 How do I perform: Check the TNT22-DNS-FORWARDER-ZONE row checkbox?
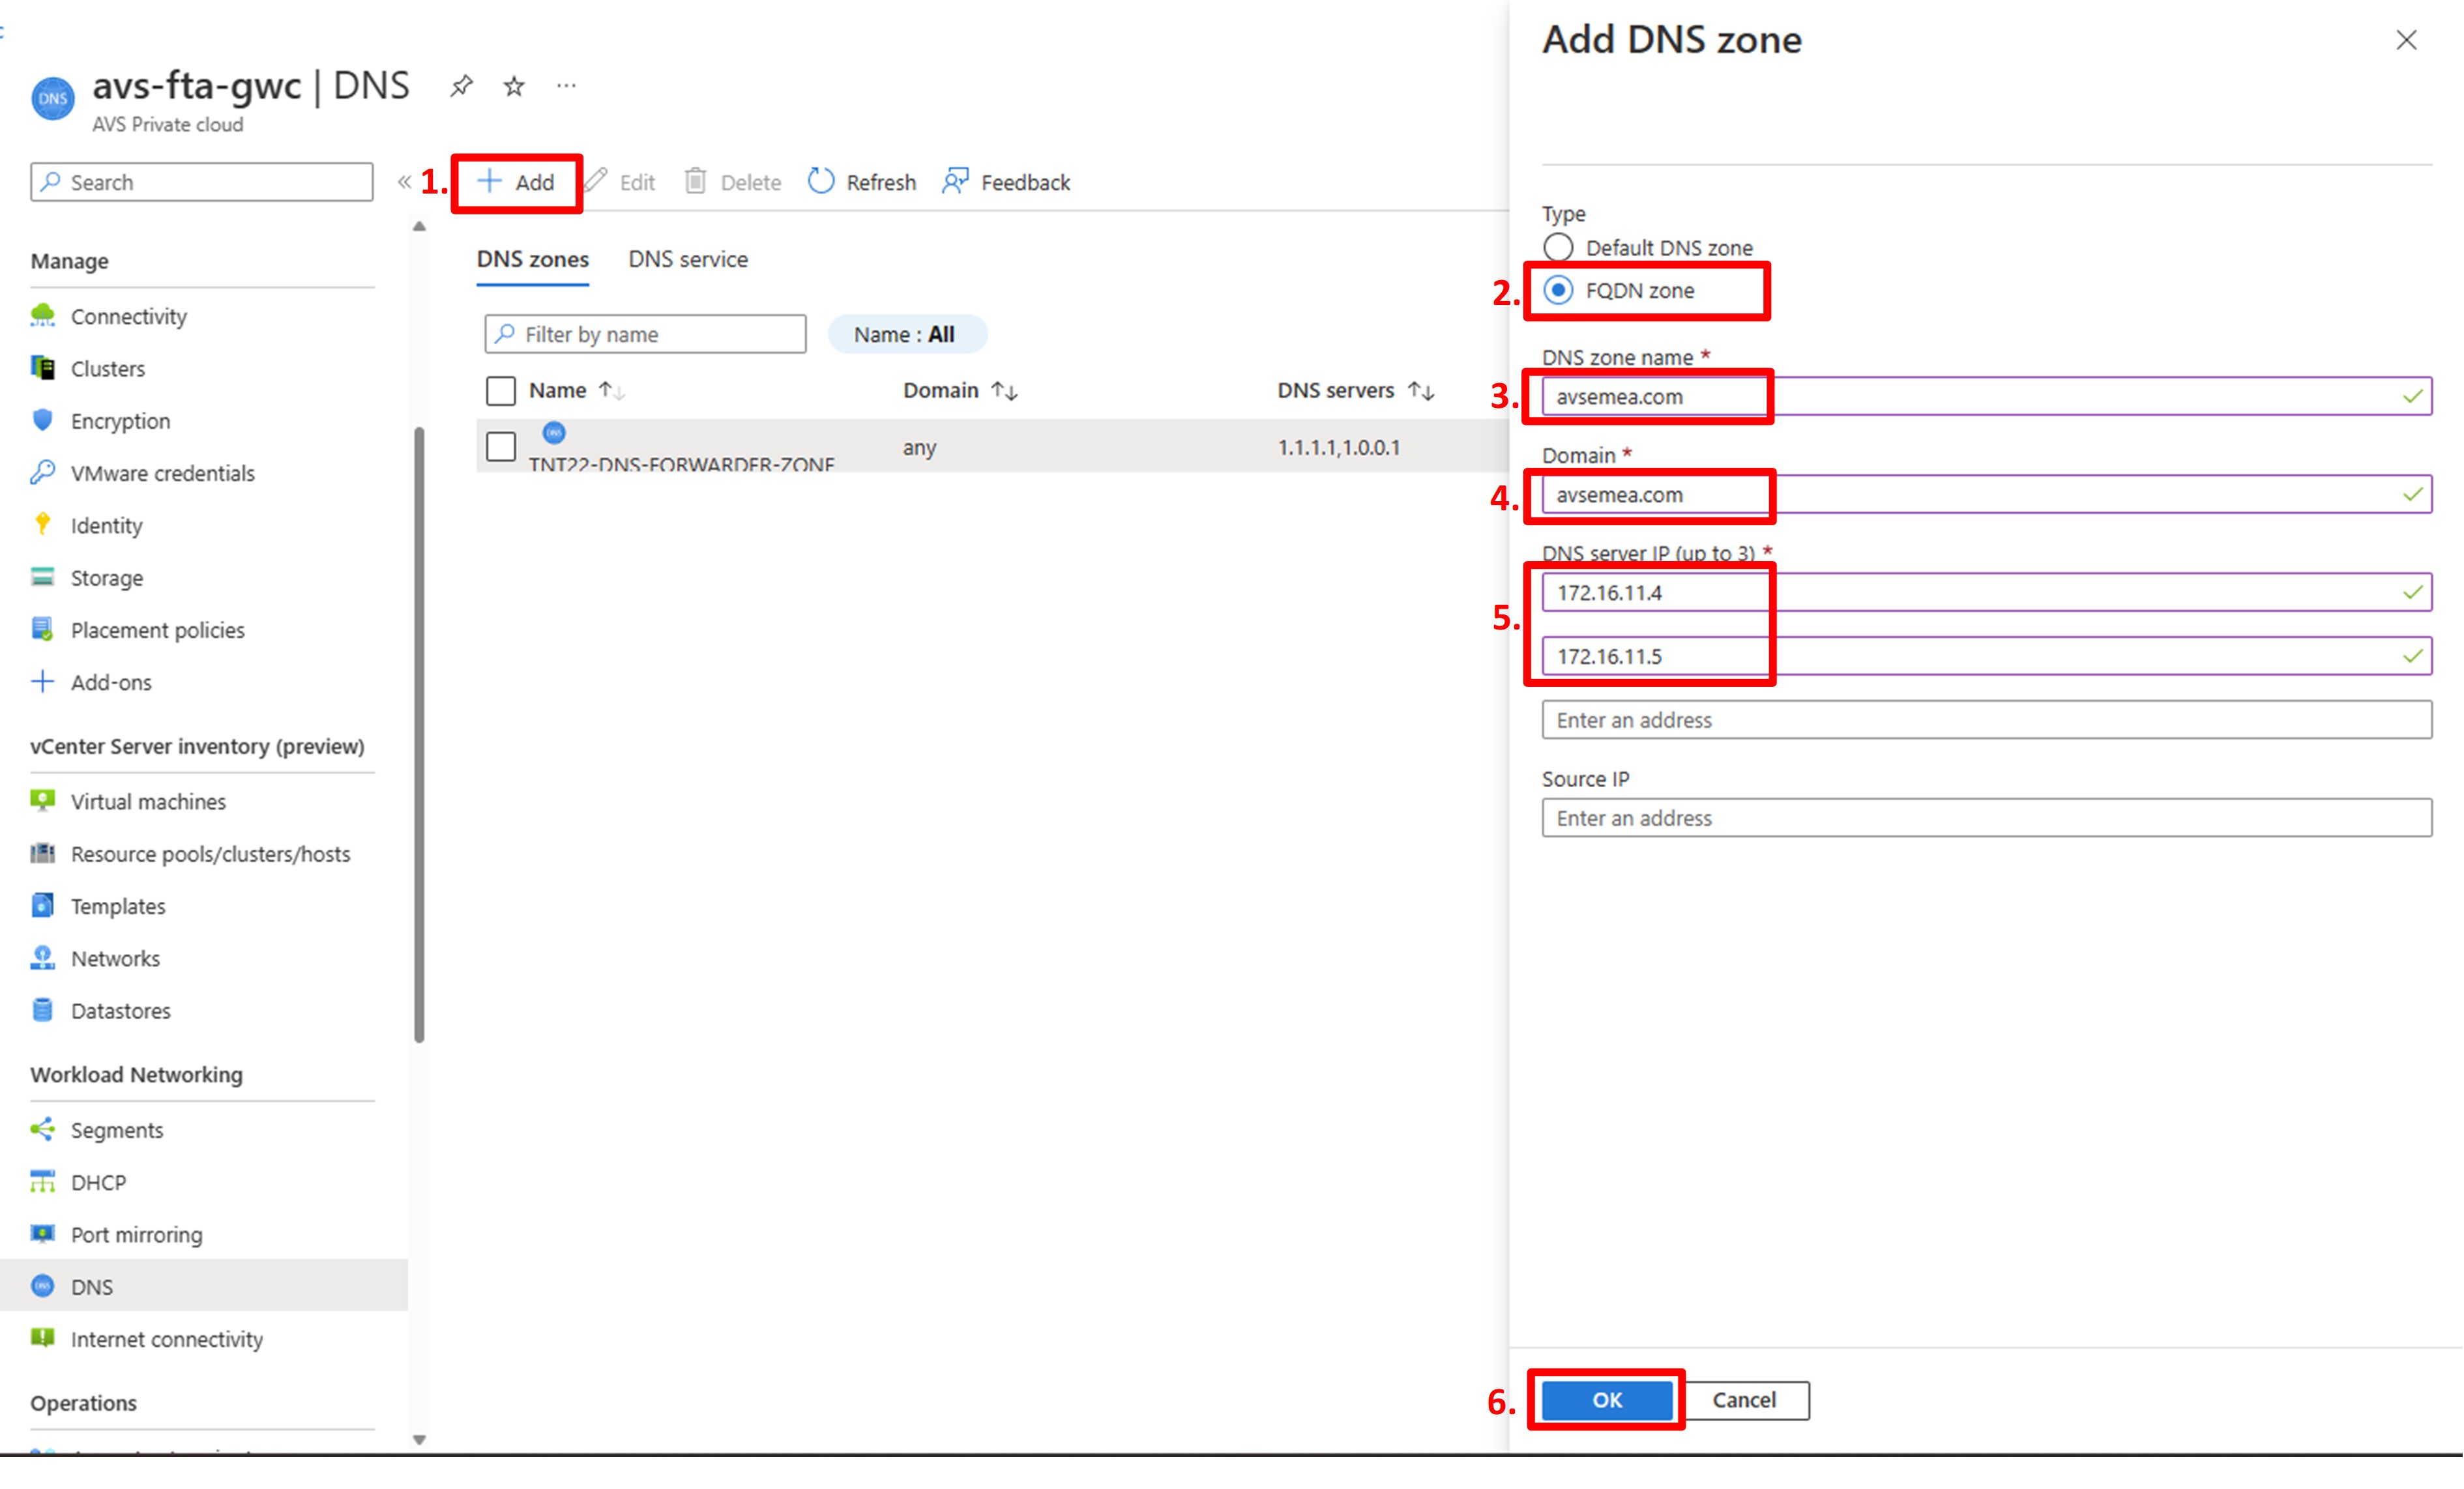click(x=501, y=447)
